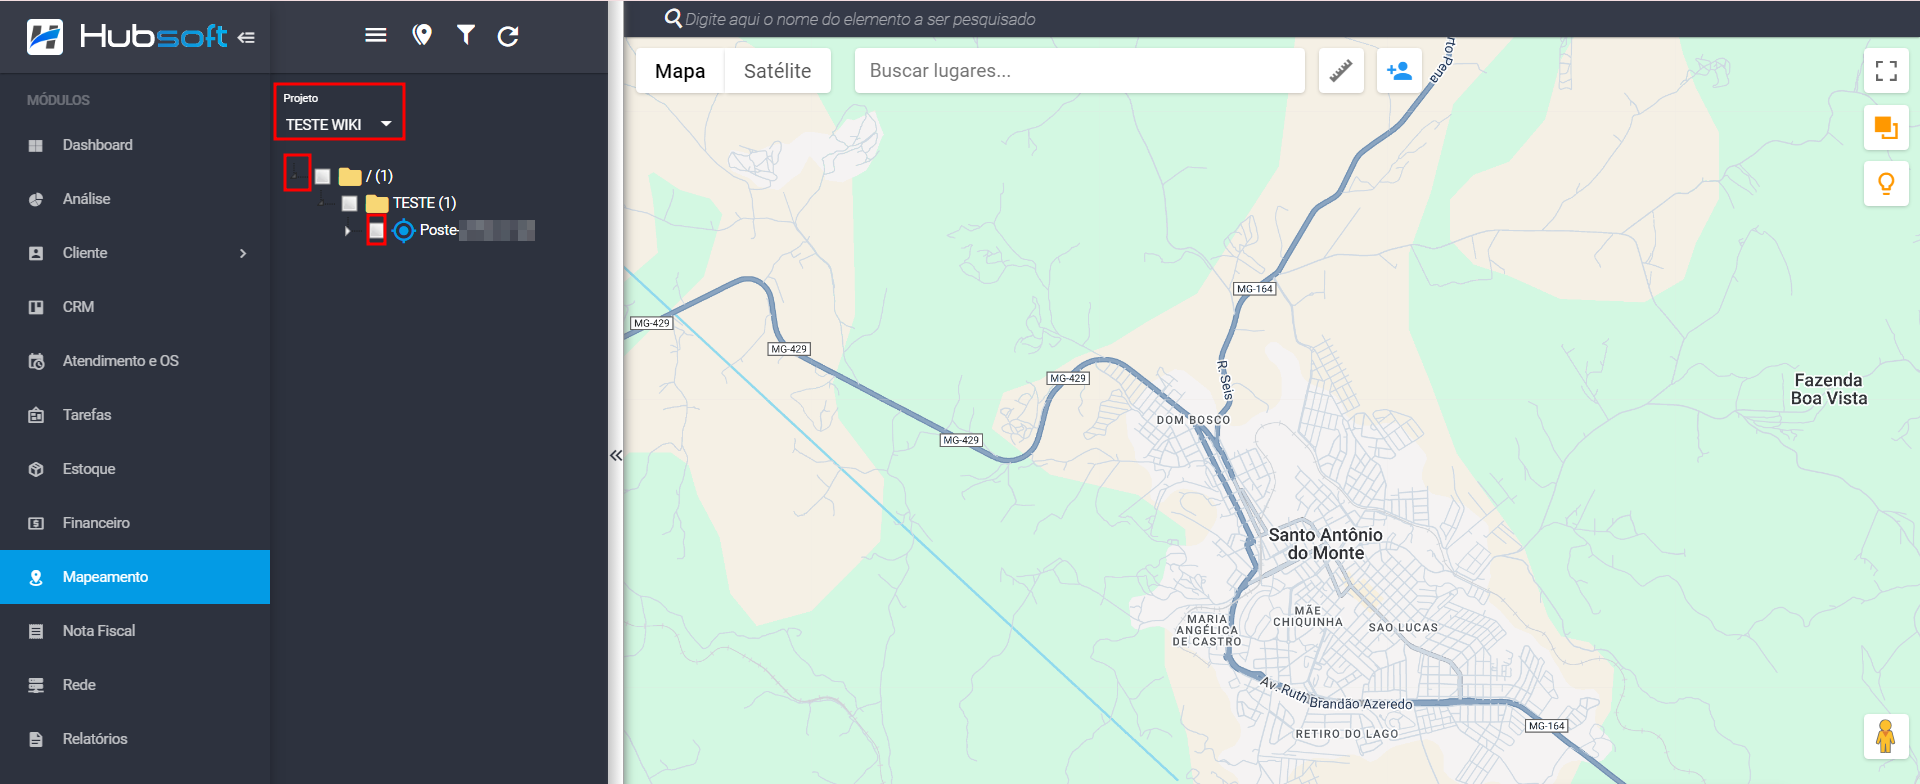Click the map pin location icon
This screenshot has height=784, width=1920.
point(422,36)
